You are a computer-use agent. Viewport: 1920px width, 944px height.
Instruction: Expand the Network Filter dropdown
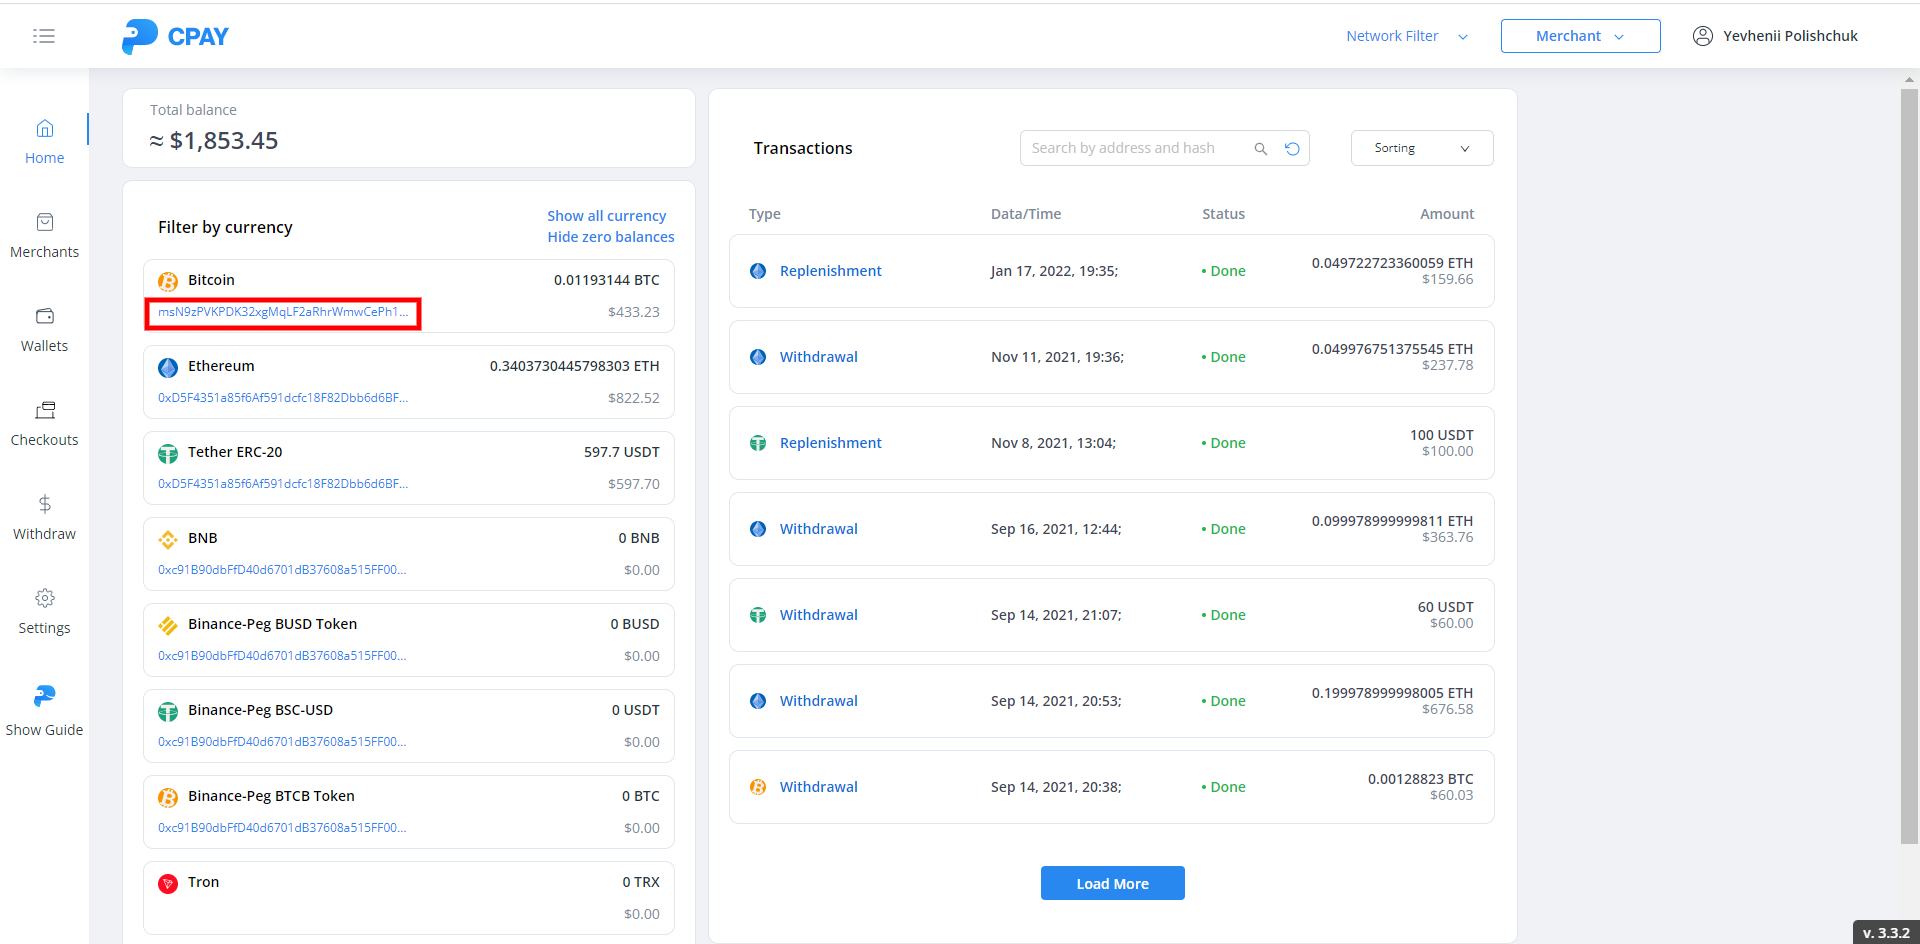tap(1406, 36)
